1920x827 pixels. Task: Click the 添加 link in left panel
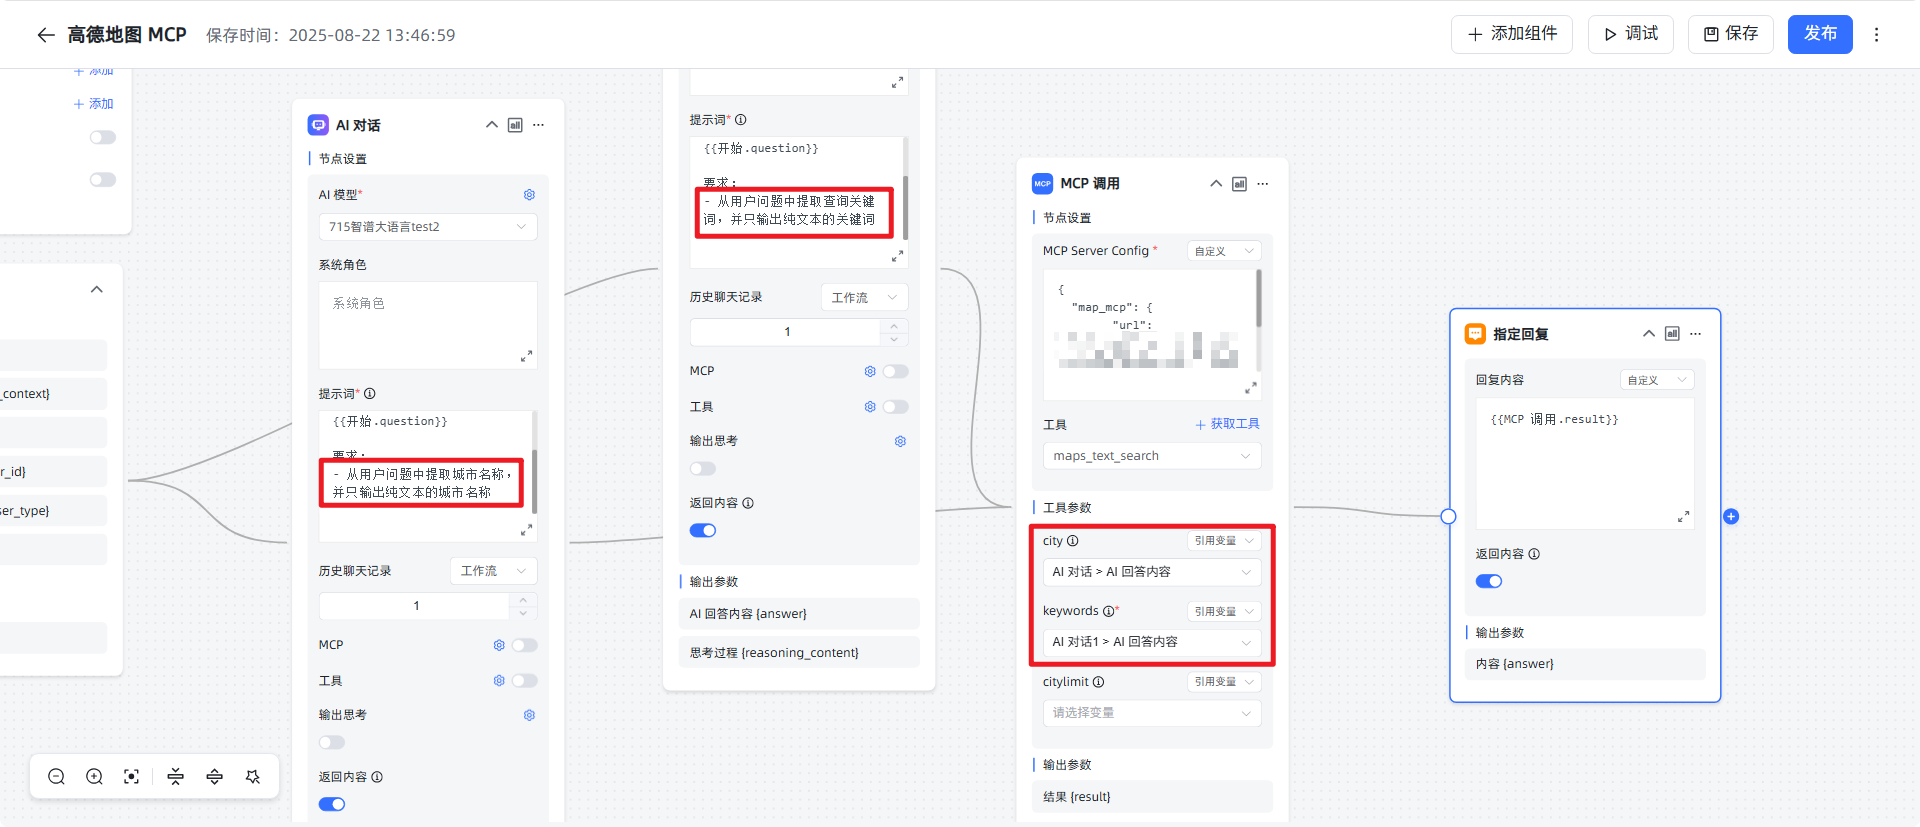tap(93, 104)
